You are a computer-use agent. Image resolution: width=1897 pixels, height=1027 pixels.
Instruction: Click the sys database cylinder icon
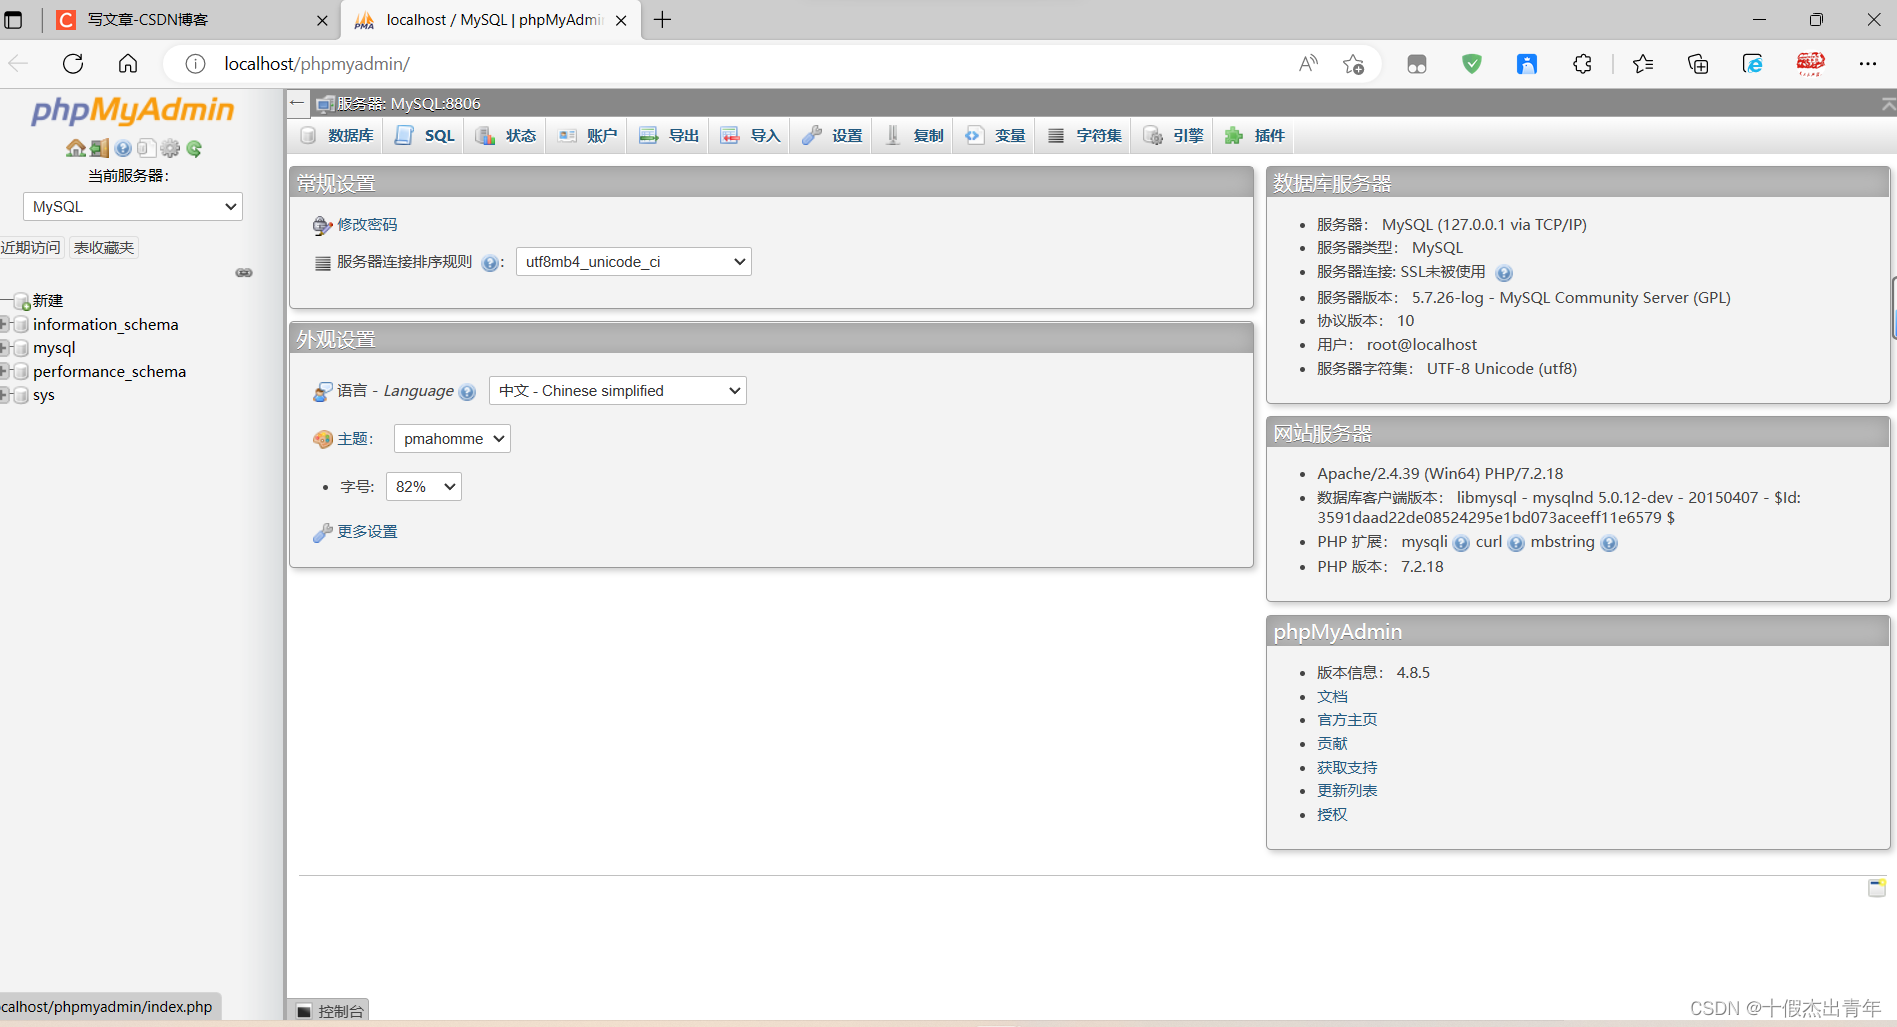point(21,395)
